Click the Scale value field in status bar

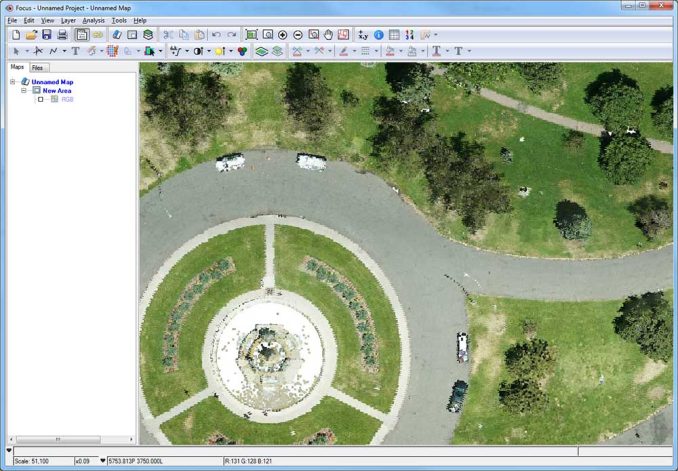click(x=43, y=461)
